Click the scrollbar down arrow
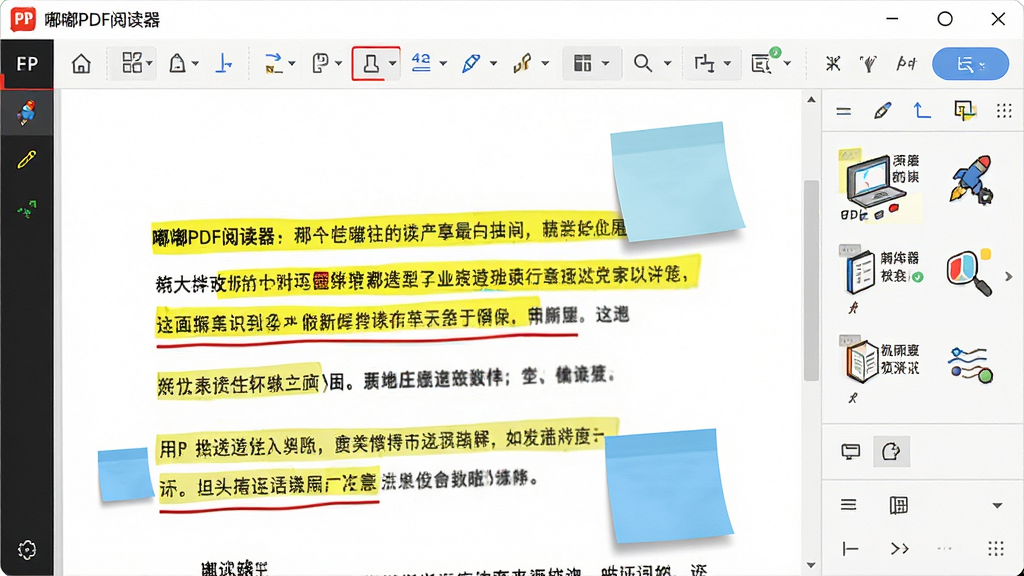1024x576 pixels. (811, 565)
